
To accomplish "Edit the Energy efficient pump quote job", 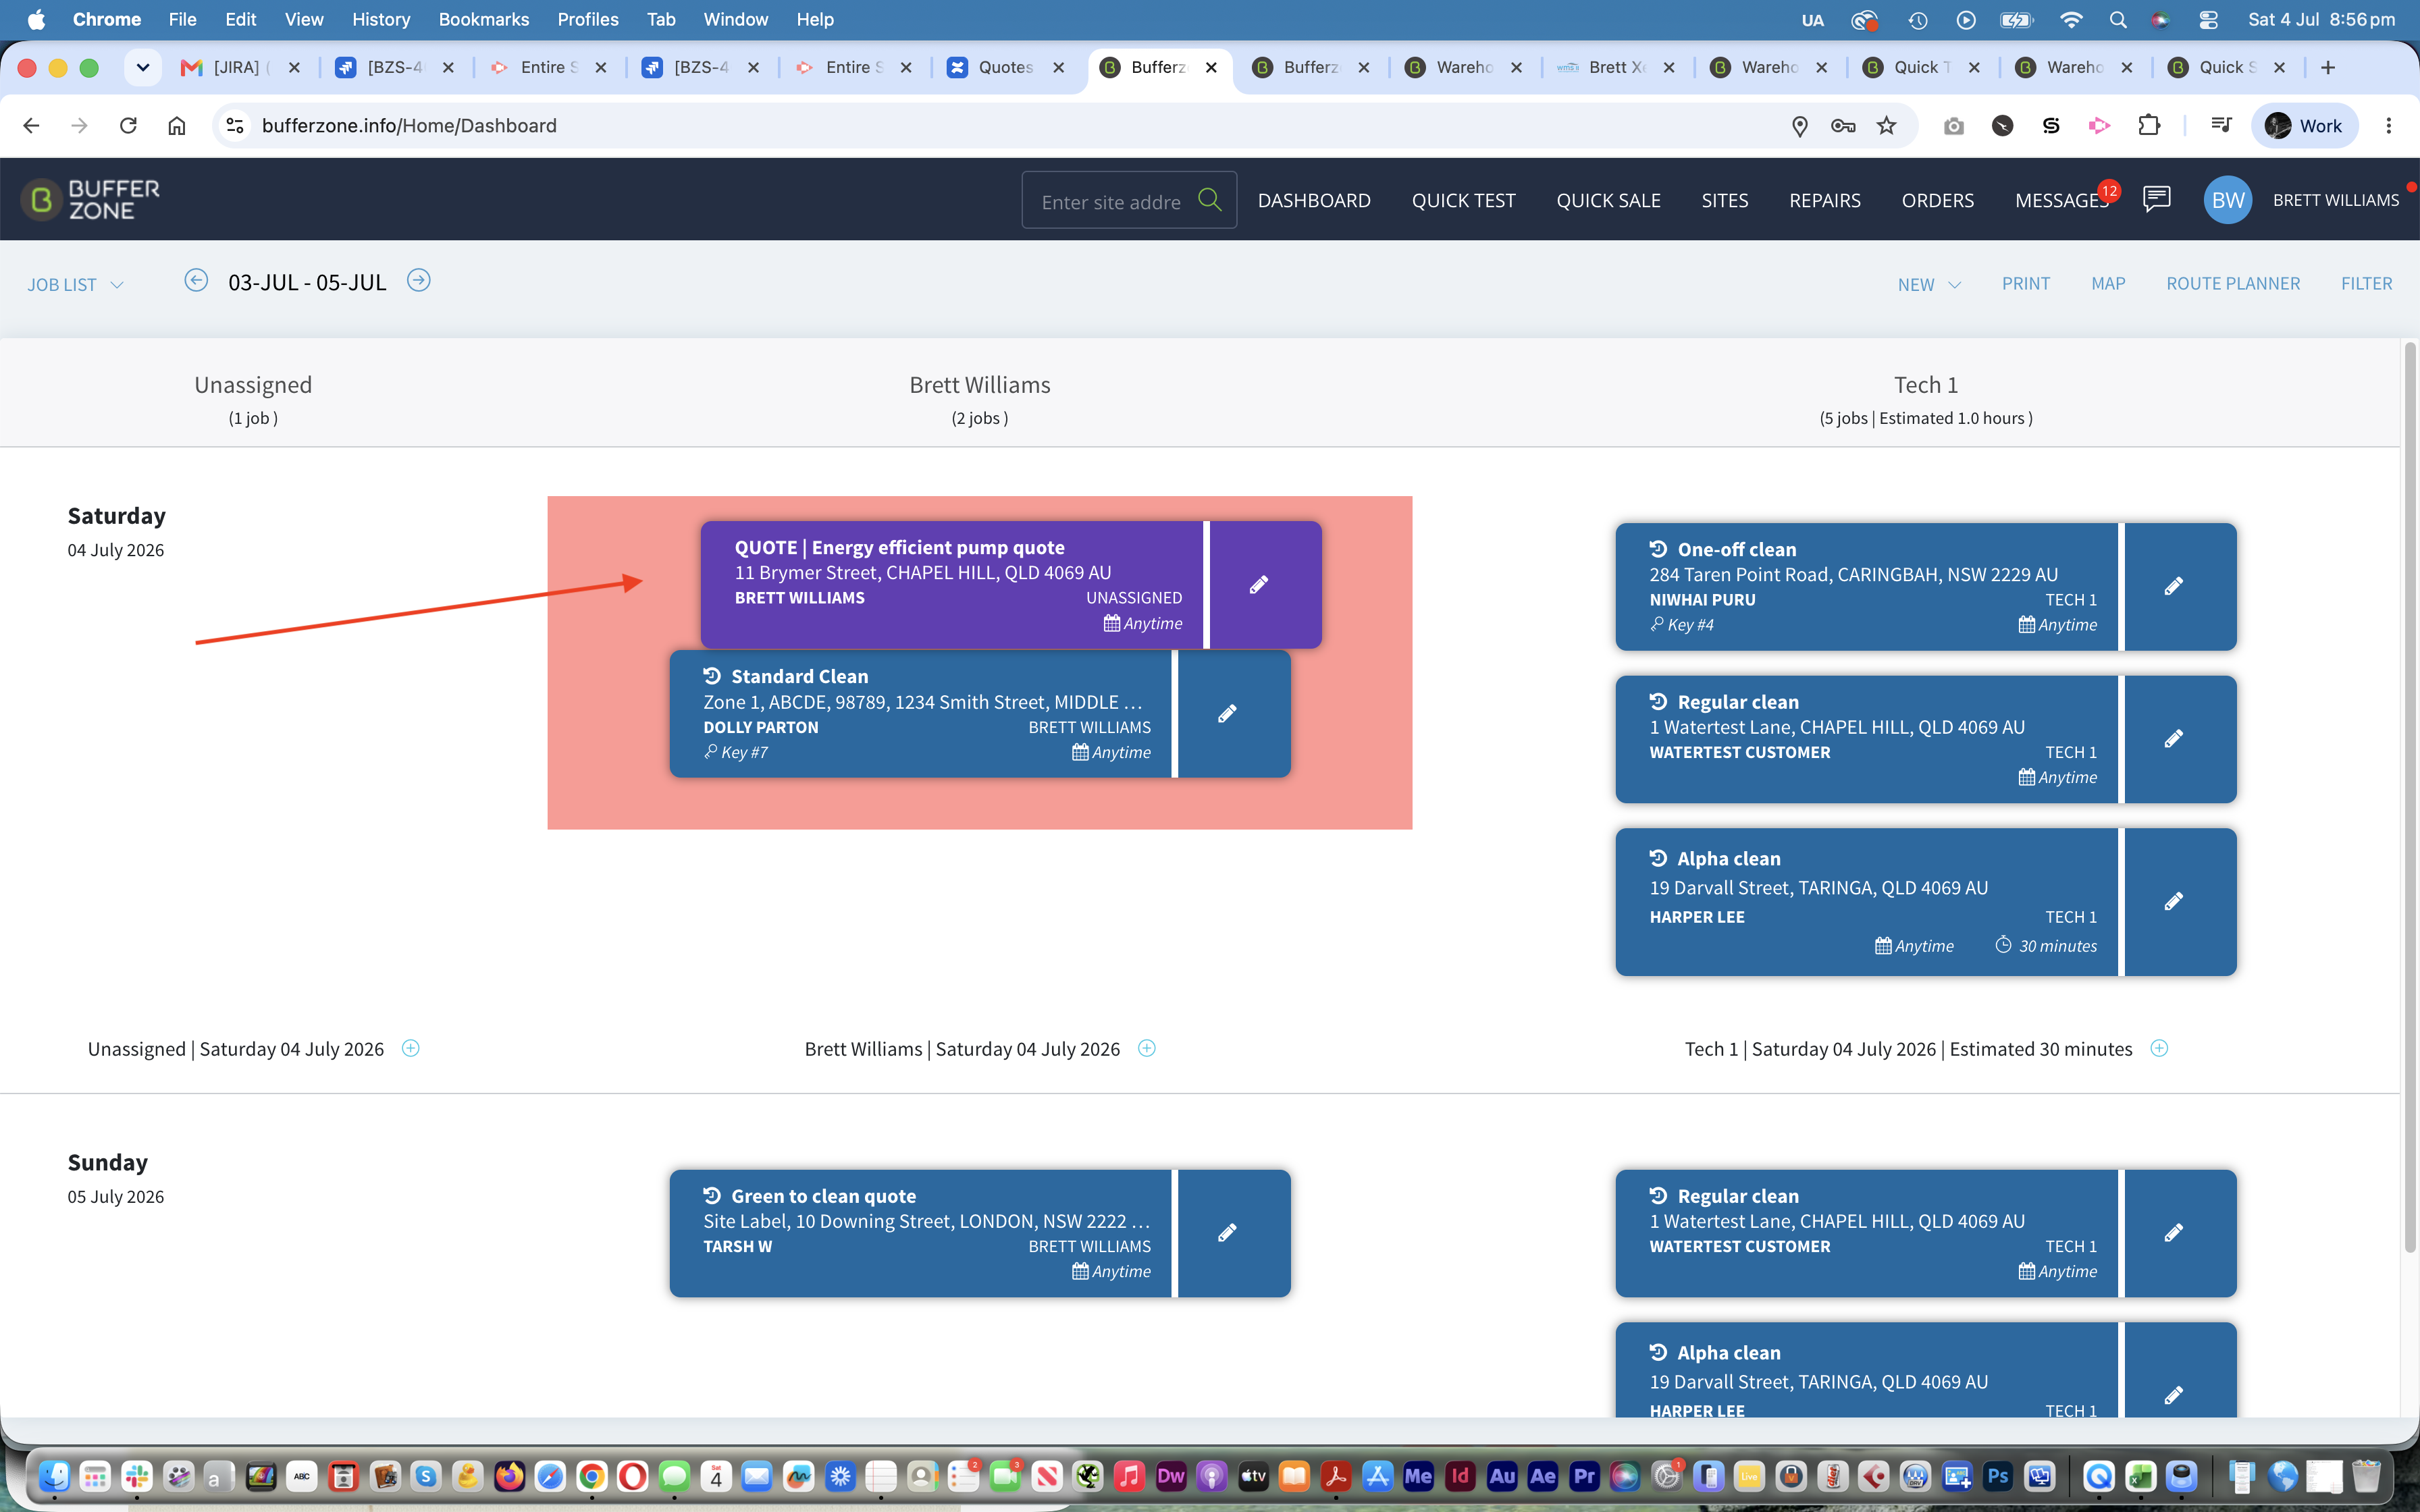I will point(1259,585).
